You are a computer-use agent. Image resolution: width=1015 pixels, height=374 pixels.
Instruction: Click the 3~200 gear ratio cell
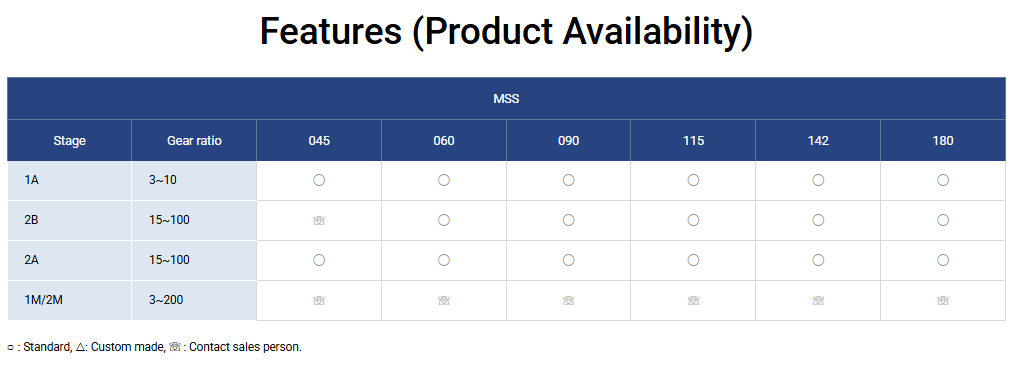click(x=194, y=300)
